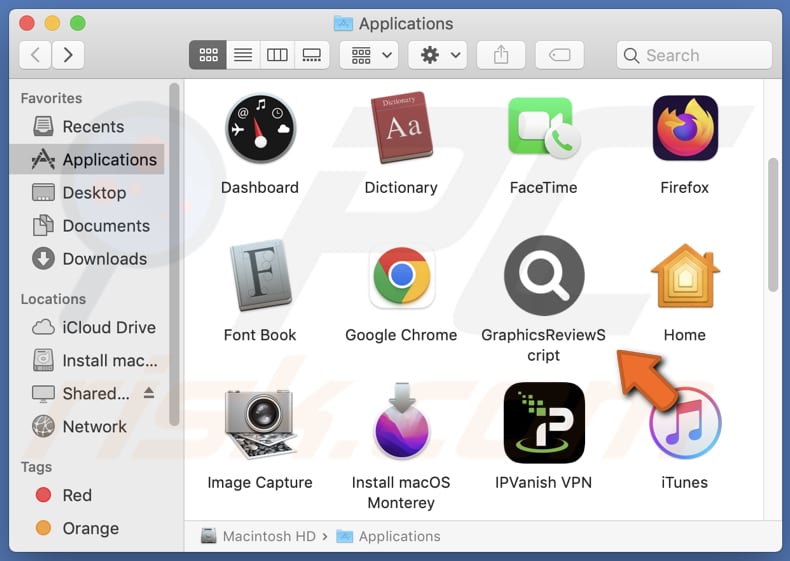Open the Dashboard app icon
The image size is (790, 561).
click(260, 129)
